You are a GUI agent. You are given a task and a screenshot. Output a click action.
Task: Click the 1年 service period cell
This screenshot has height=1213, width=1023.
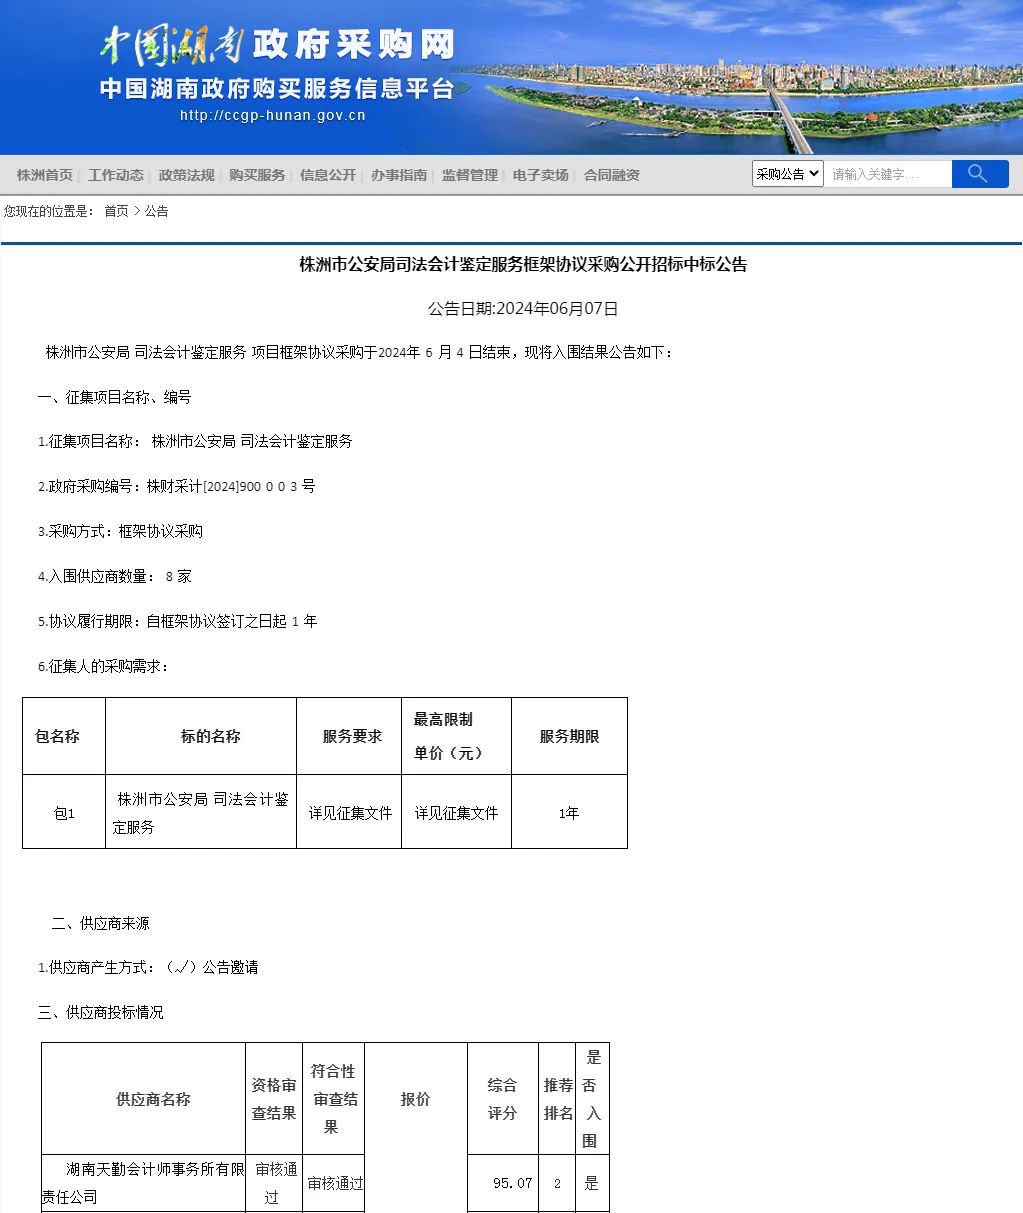(569, 813)
